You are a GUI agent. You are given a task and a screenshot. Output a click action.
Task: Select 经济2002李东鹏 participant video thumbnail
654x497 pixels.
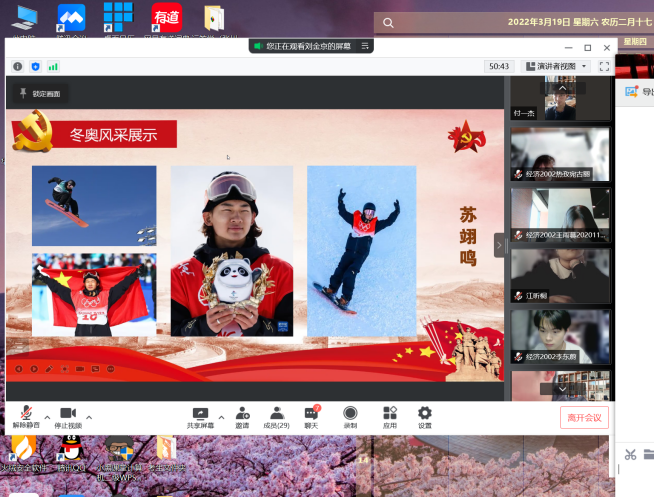coord(560,335)
